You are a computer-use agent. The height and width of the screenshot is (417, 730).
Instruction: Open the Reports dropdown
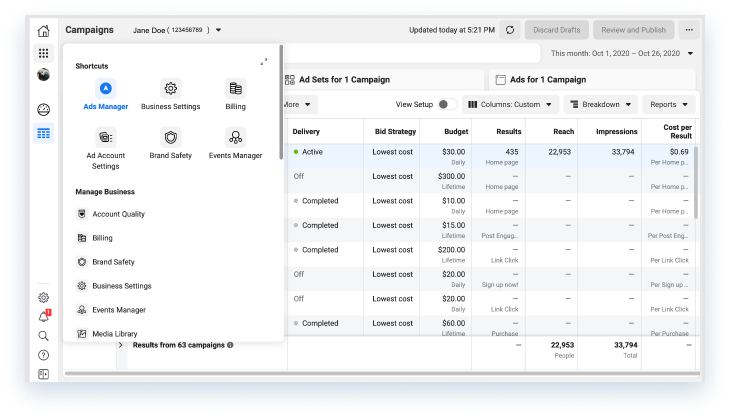[x=669, y=105]
